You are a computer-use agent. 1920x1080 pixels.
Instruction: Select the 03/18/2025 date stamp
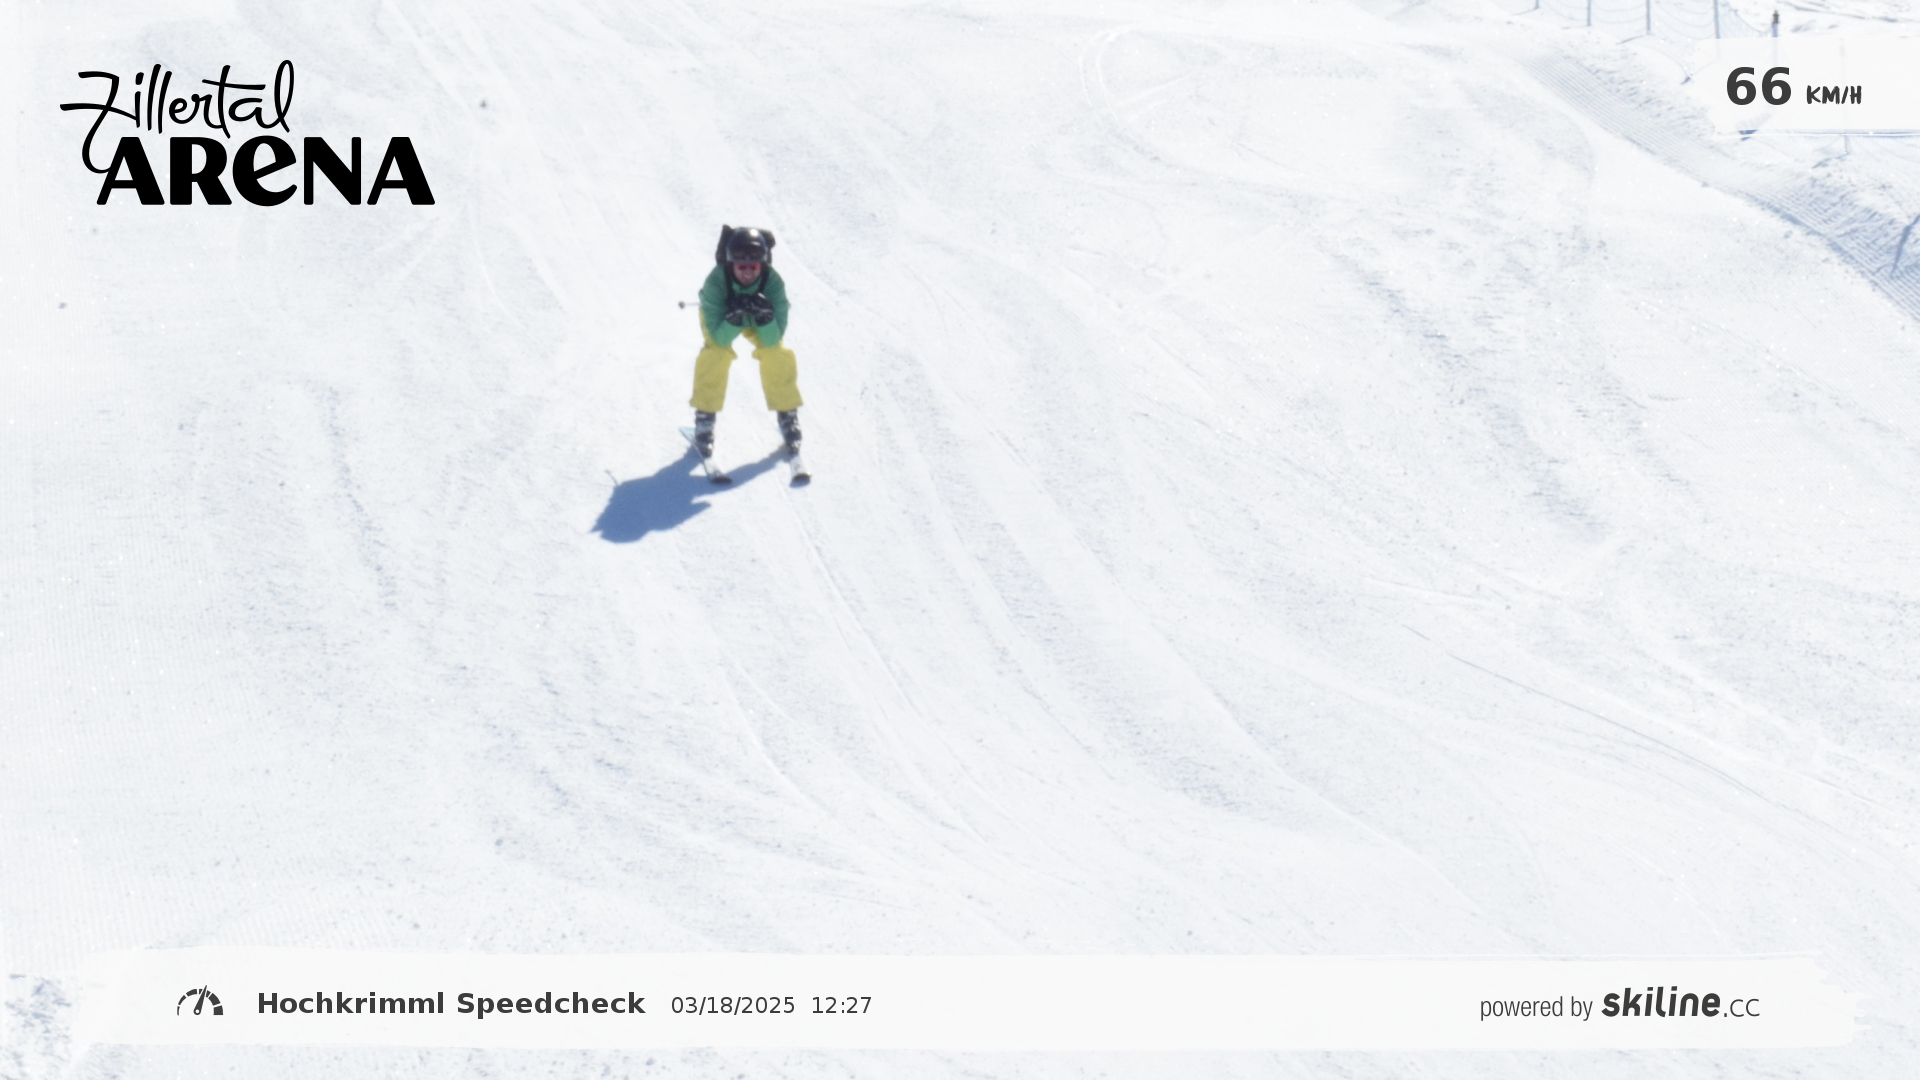click(x=733, y=1005)
